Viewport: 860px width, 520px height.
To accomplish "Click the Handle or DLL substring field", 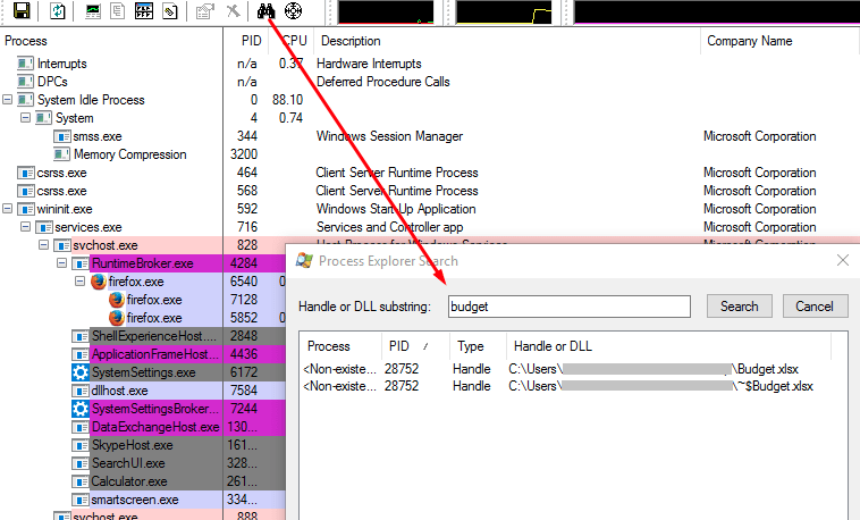I will (569, 307).
